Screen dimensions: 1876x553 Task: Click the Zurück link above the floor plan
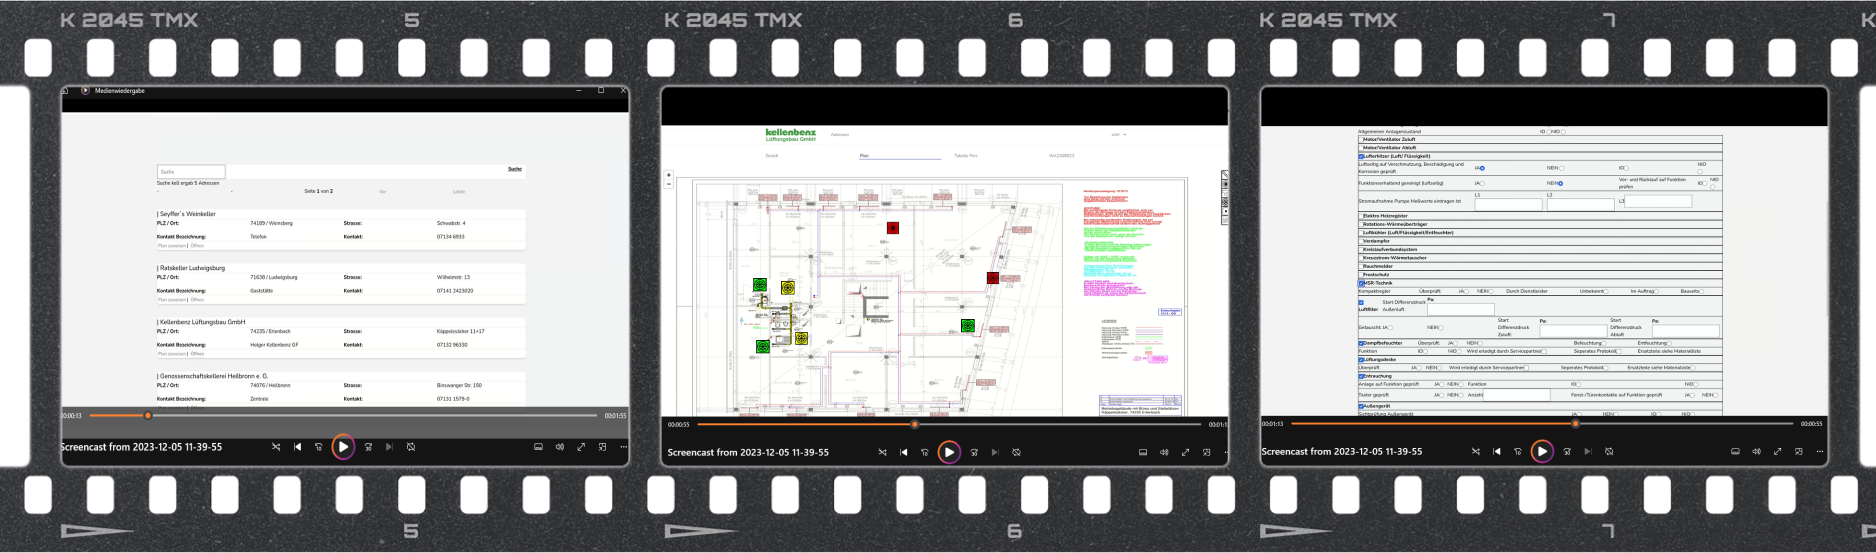pyautogui.click(x=771, y=156)
